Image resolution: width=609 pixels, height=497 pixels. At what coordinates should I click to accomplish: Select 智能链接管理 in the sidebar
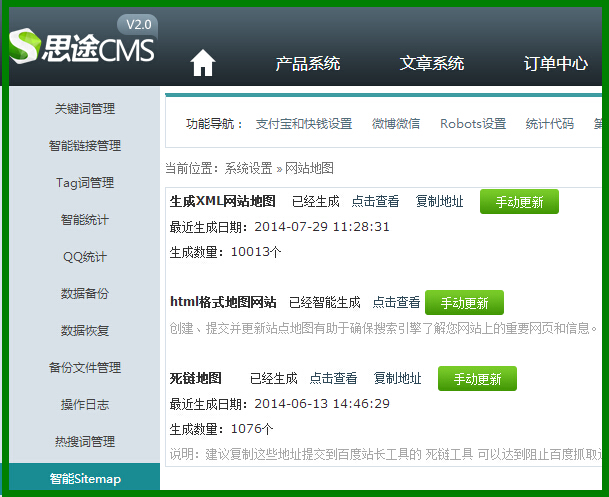tap(84, 145)
